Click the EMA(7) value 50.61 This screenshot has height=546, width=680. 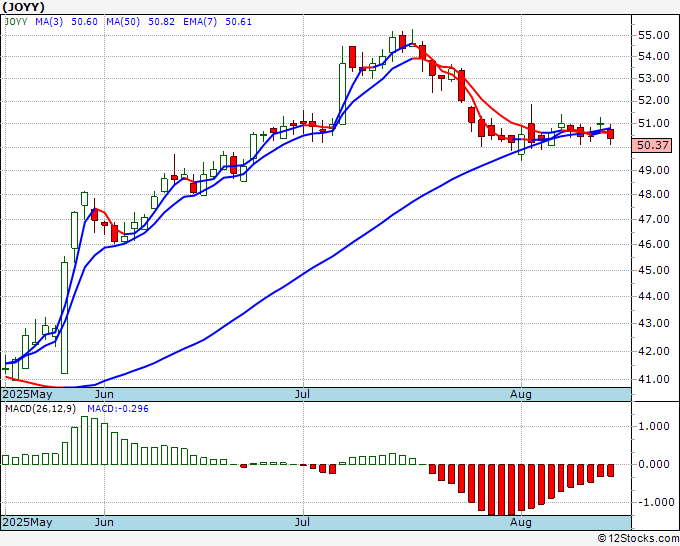pos(238,22)
